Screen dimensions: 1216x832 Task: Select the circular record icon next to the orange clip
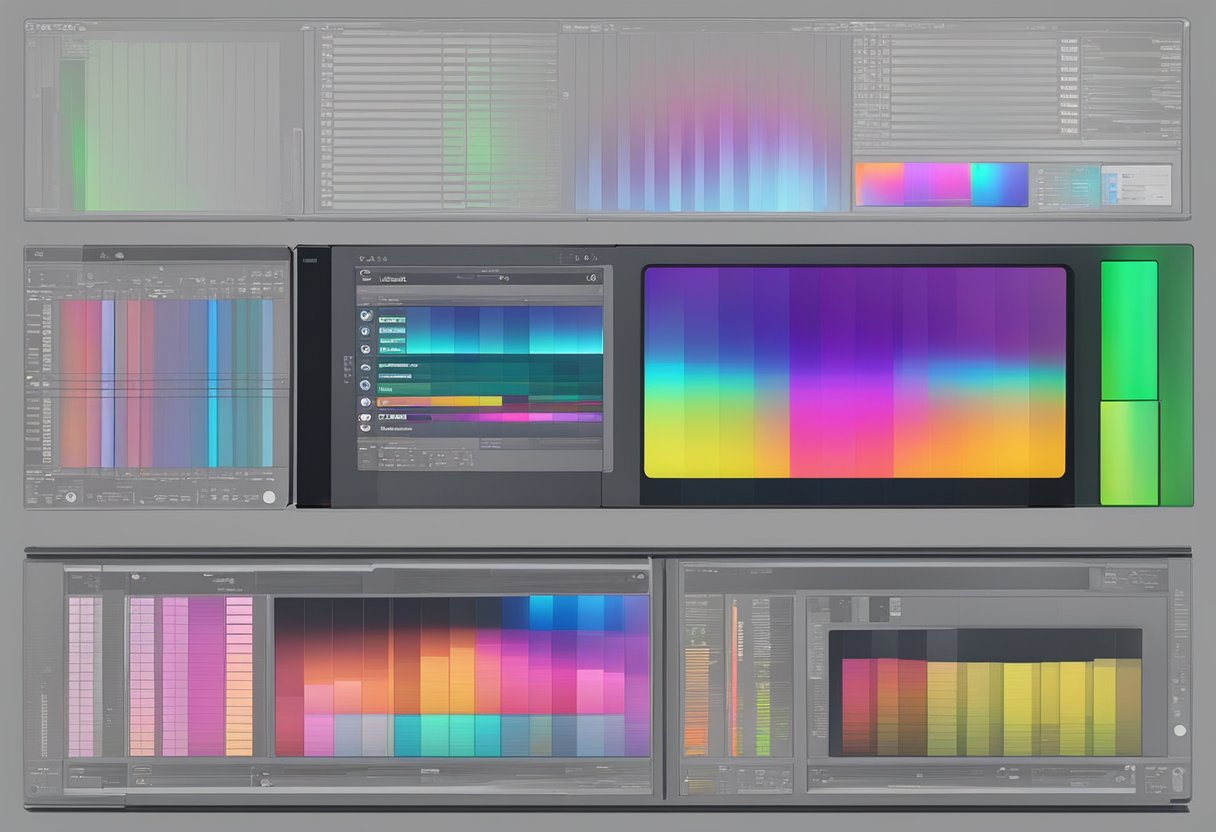tap(364, 400)
